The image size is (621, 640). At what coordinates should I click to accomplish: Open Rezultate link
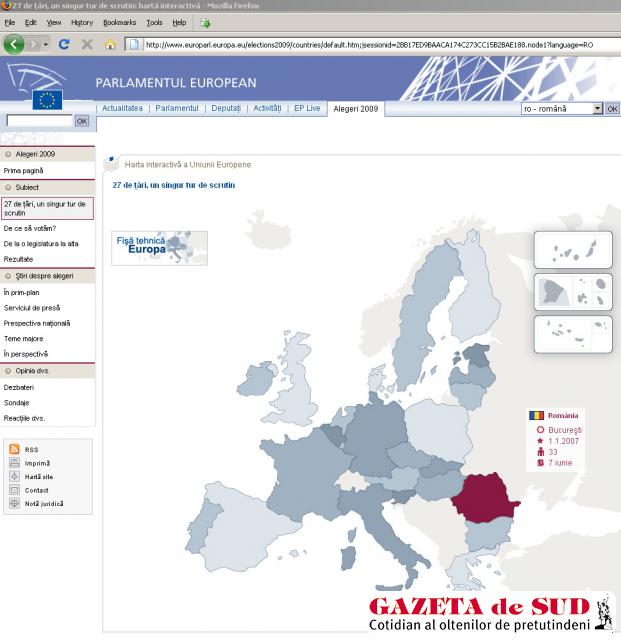tap(18, 259)
